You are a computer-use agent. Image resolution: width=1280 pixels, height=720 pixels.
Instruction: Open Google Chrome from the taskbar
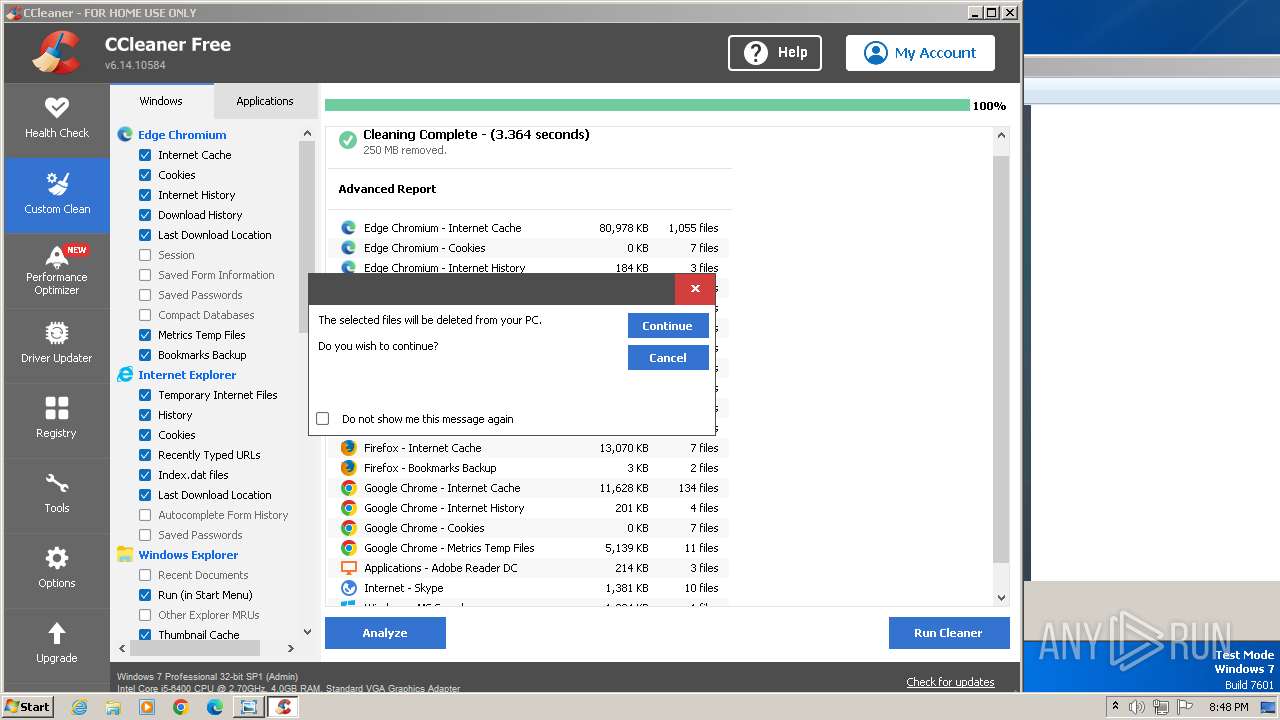point(180,707)
